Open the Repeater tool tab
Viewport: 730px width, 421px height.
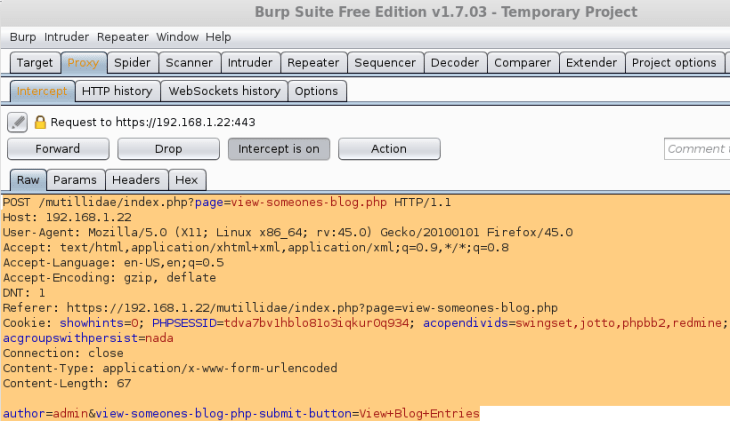point(313,62)
